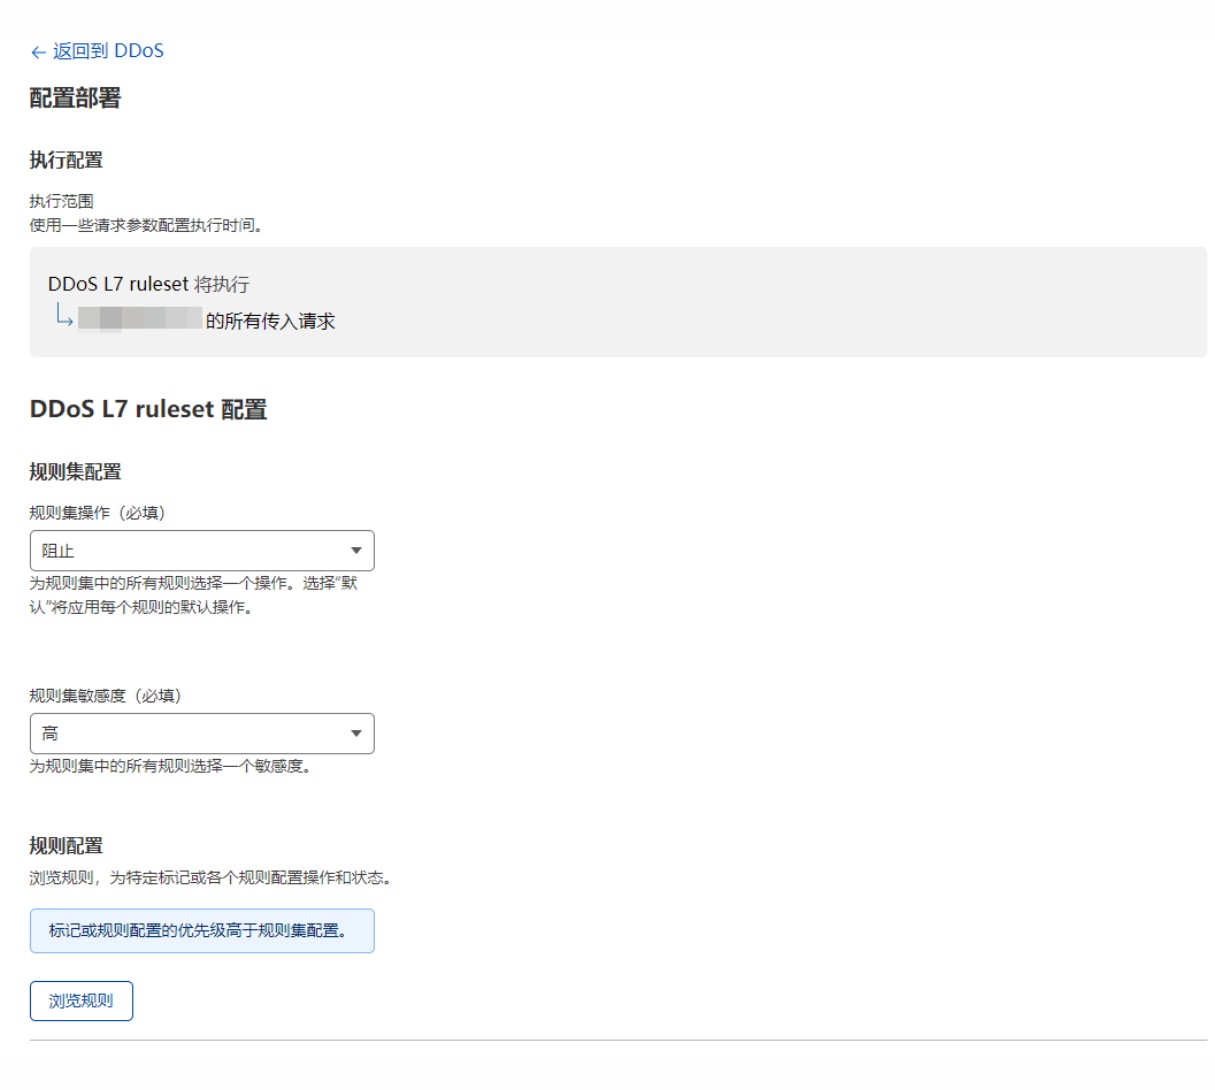The height and width of the screenshot is (1090, 1215).
Task: Click the 'DDoS L7 ruleset 配置' heading
Action: 148,410
